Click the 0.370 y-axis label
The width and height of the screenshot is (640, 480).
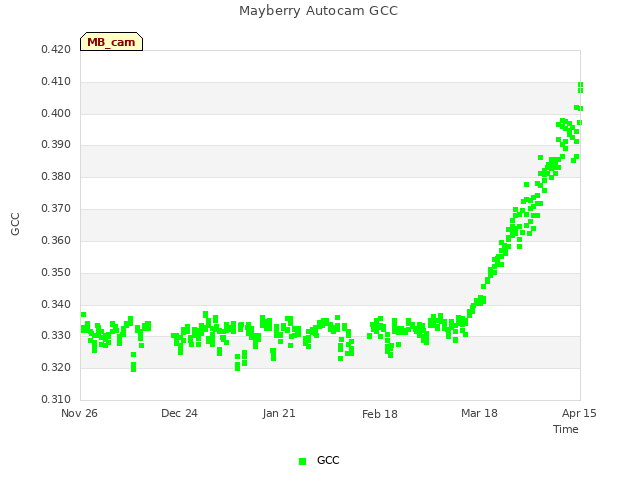click(56, 209)
